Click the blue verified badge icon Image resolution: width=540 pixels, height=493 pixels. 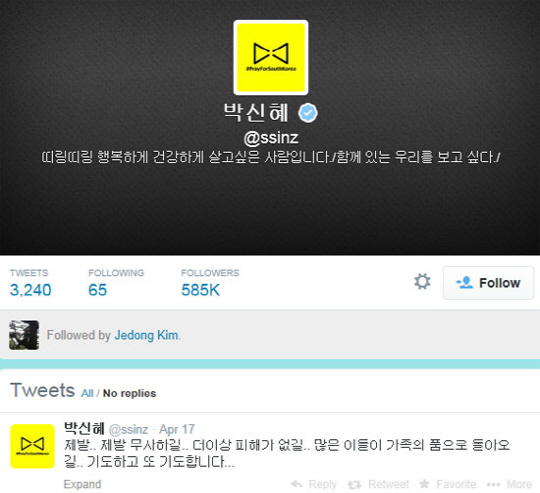pos(308,113)
